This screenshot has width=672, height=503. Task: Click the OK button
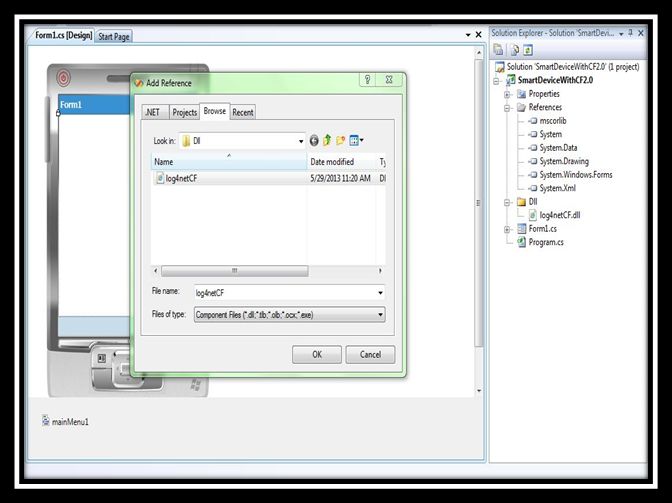click(x=317, y=354)
